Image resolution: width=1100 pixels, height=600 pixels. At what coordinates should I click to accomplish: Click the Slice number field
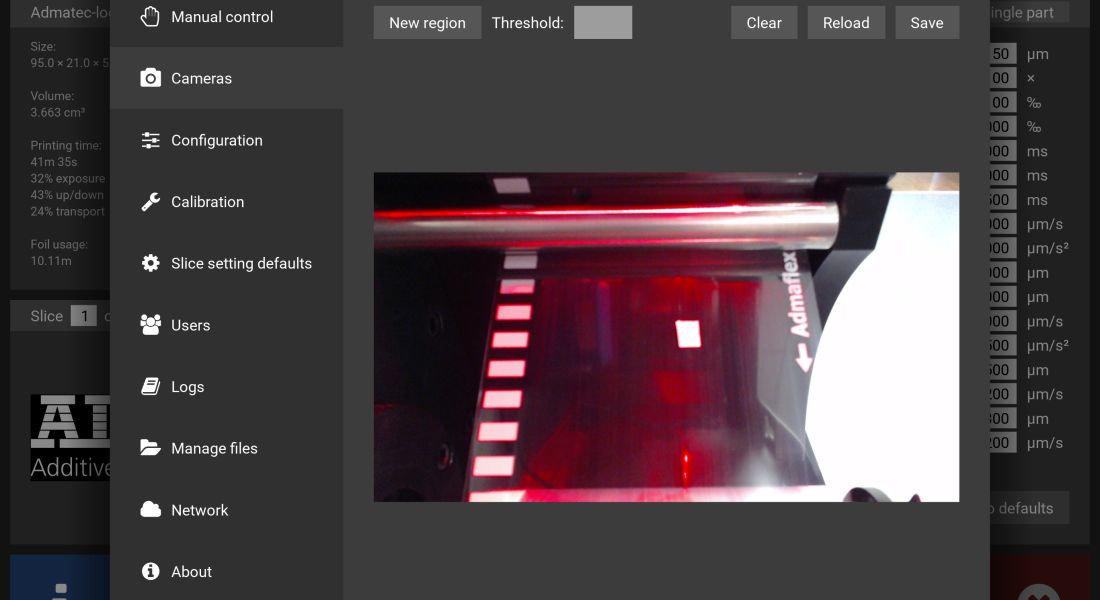pos(84,316)
